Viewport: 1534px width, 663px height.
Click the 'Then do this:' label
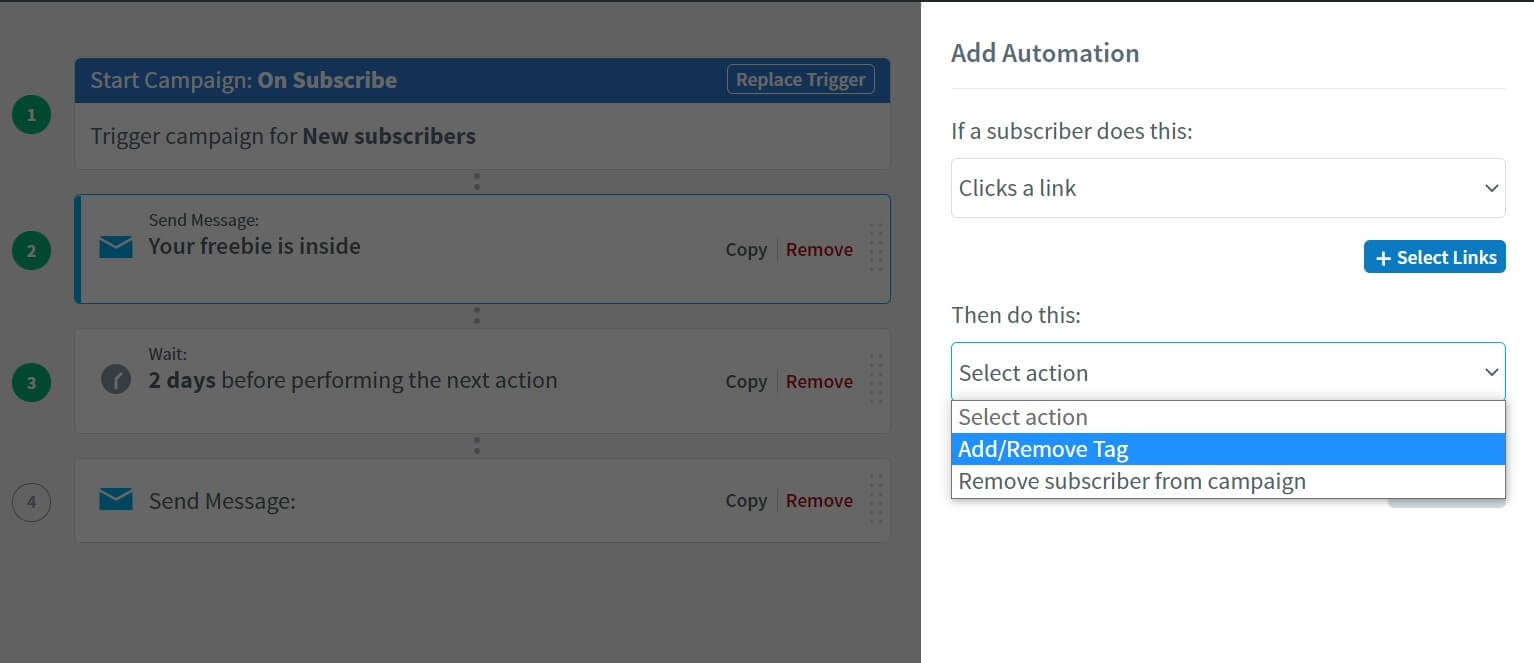tap(1016, 315)
